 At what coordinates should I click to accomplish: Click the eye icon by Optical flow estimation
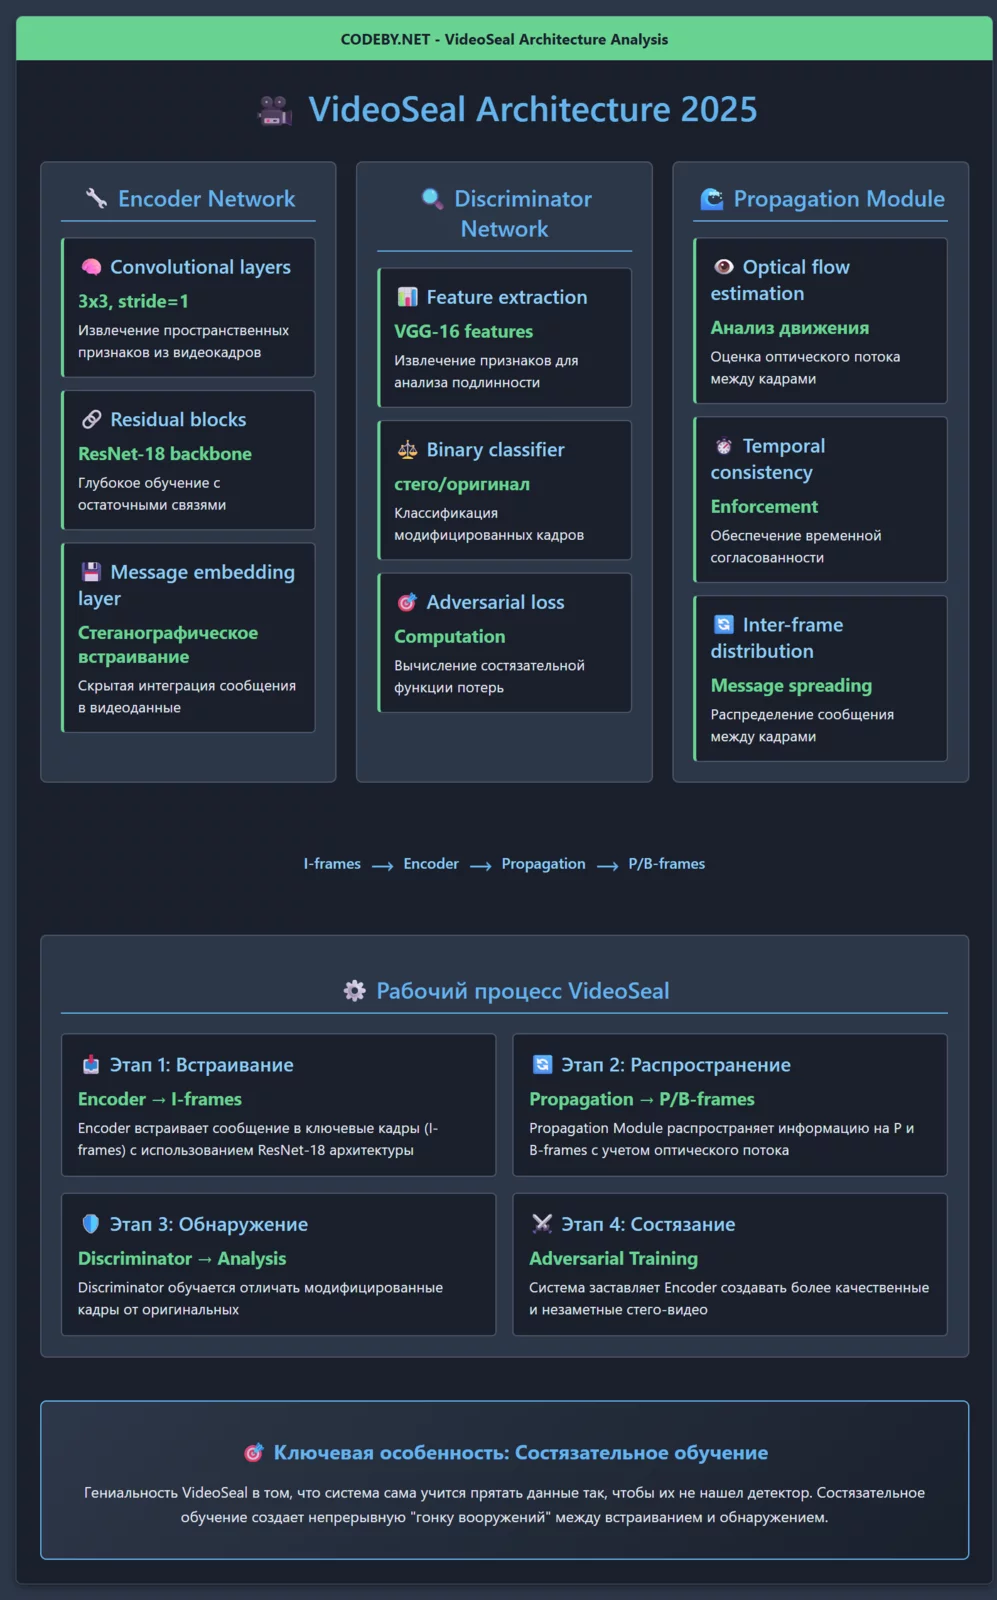[724, 267]
